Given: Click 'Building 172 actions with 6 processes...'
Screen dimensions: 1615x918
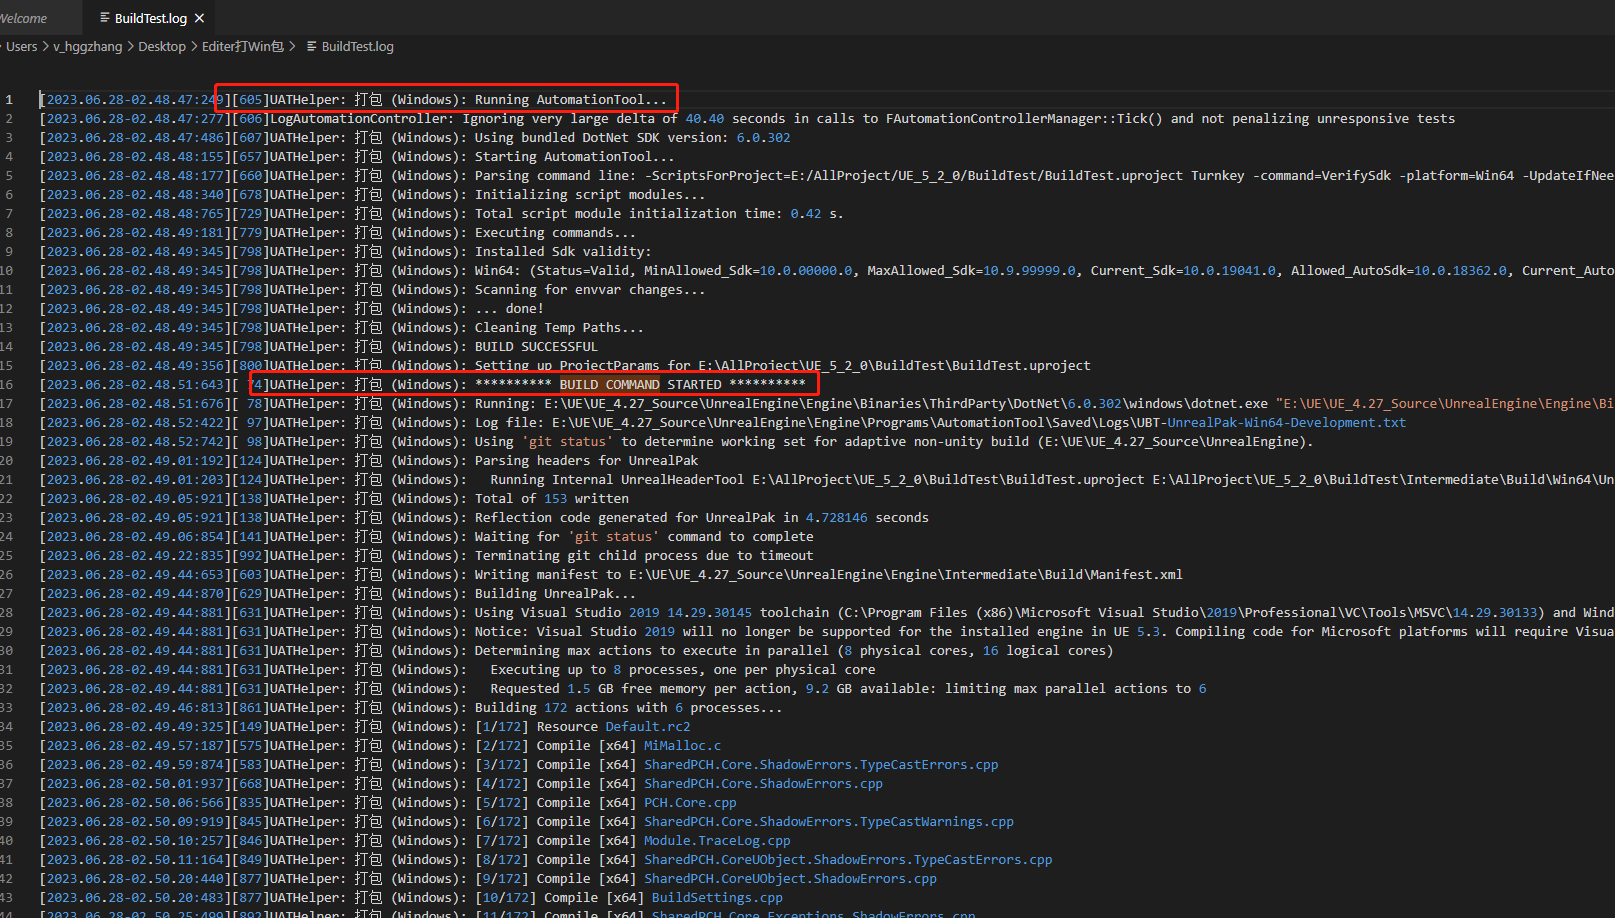Looking at the screenshot, I should coord(628,708).
